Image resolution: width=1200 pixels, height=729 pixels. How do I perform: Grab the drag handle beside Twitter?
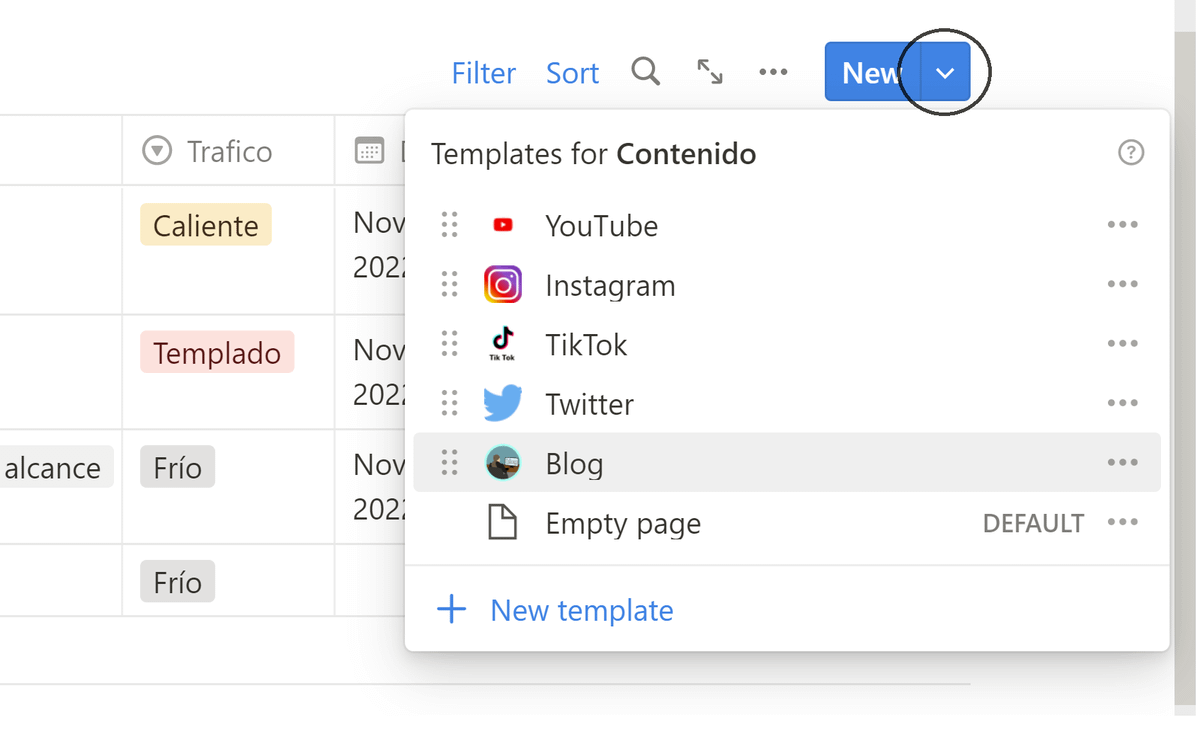pyautogui.click(x=450, y=404)
